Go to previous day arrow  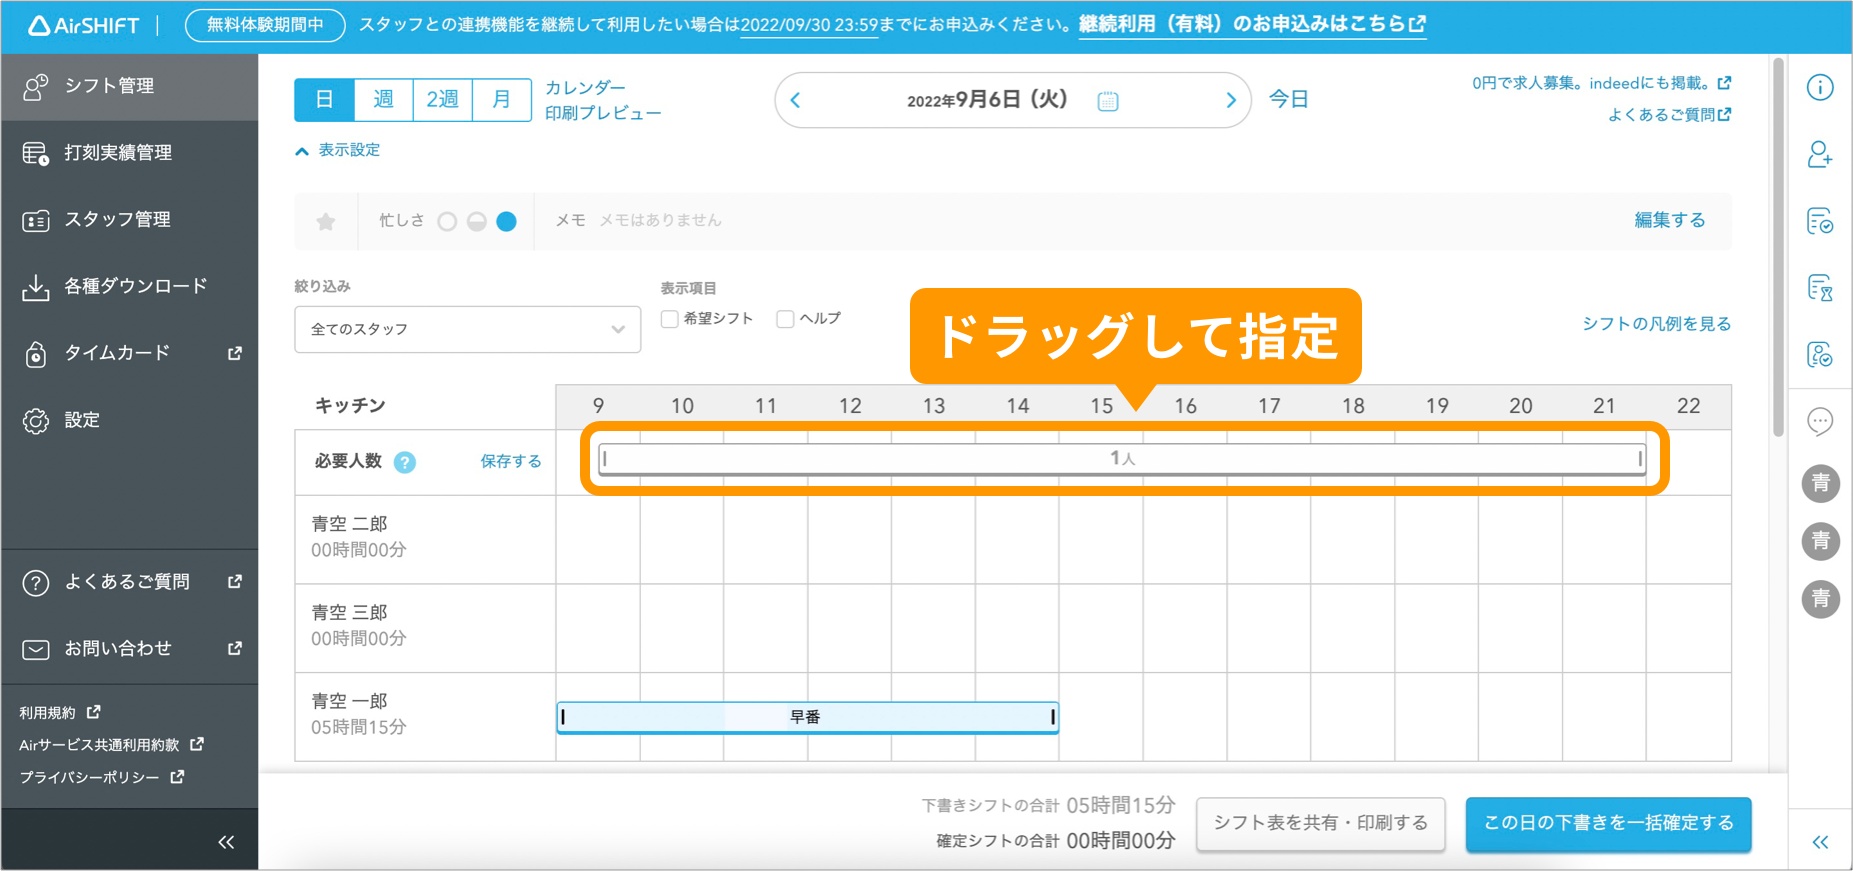(x=796, y=100)
